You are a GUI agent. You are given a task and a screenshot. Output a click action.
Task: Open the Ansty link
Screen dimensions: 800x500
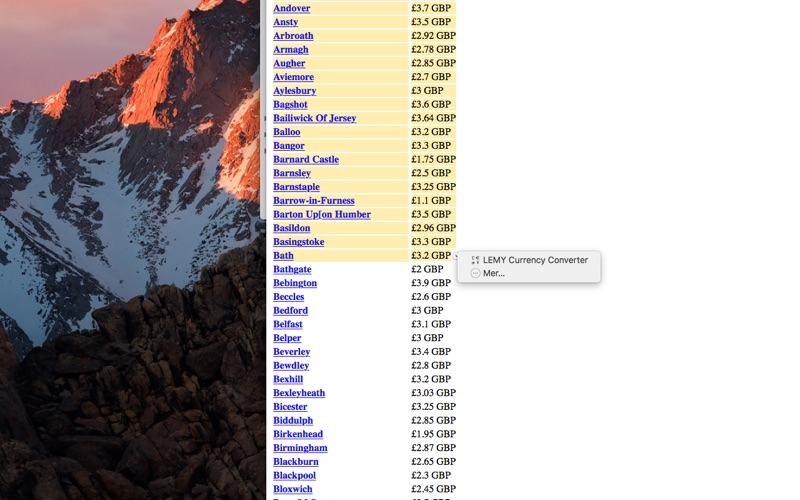pos(285,22)
